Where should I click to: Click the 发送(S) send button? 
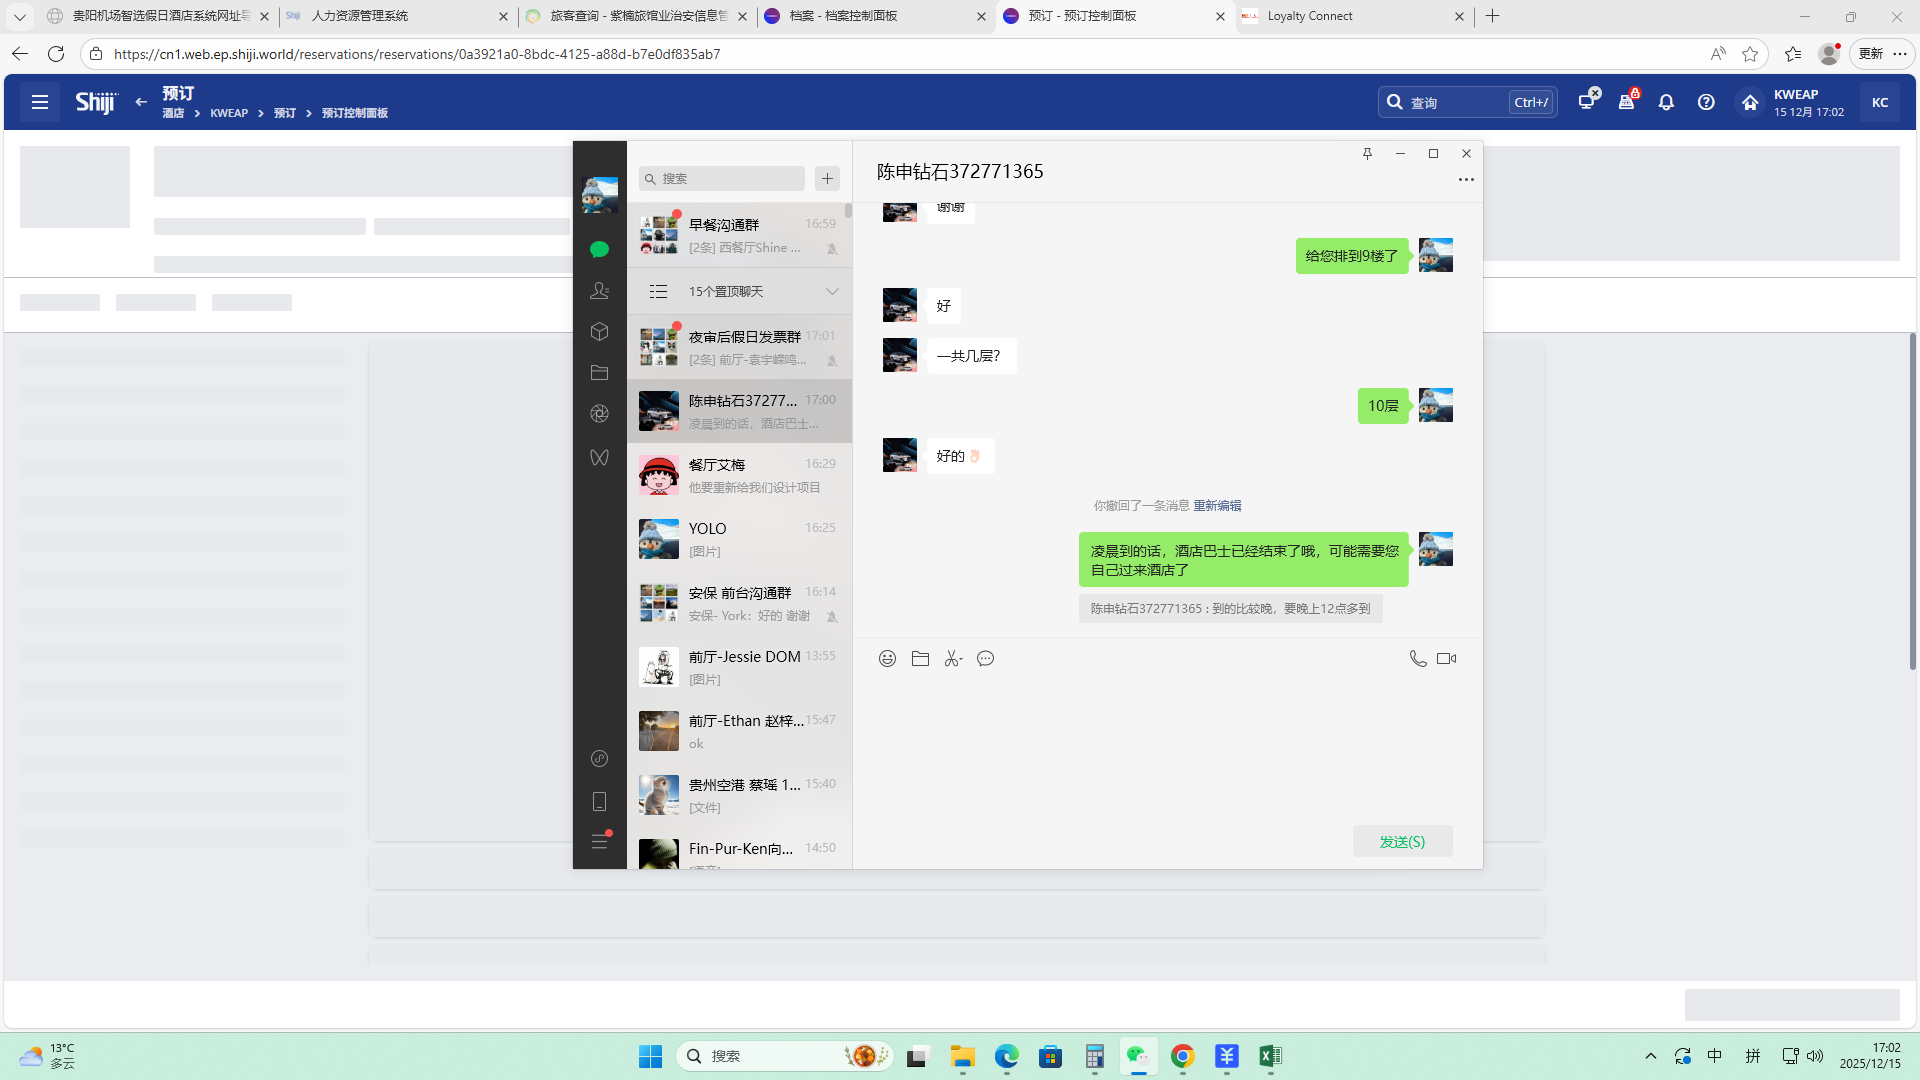(x=1402, y=841)
